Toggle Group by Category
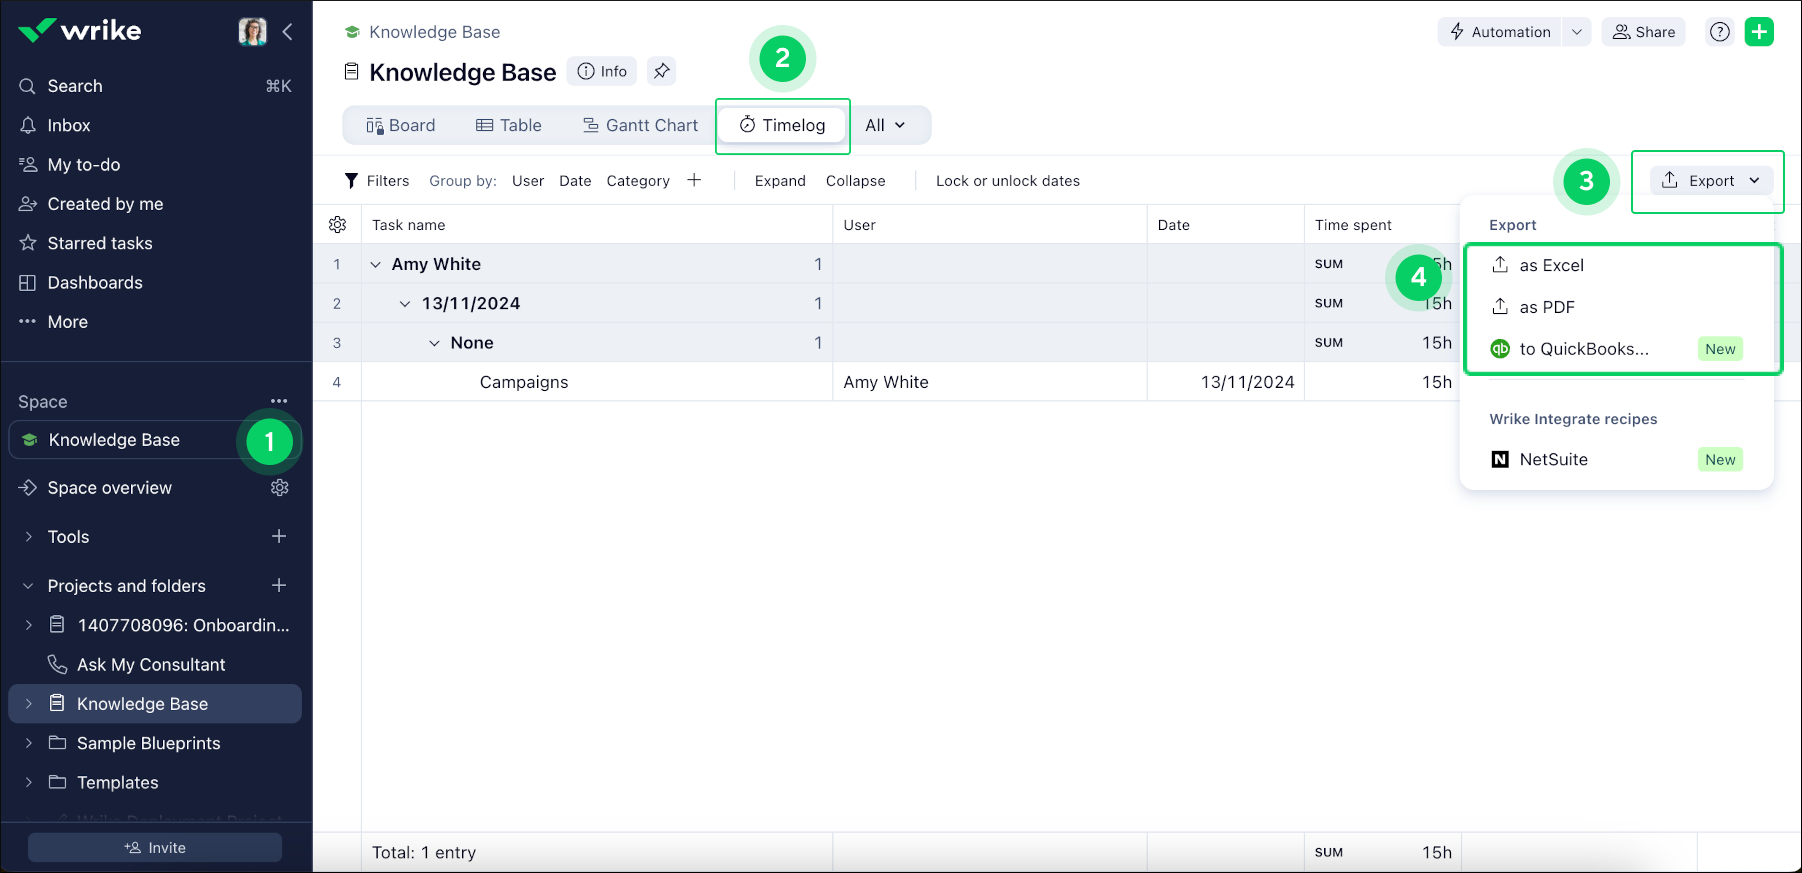Screen dimensions: 1802x873 tap(638, 181)
